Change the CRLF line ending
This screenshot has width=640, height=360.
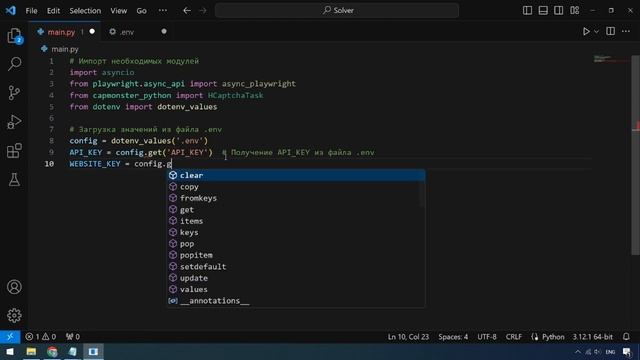[x=513, y=337]
